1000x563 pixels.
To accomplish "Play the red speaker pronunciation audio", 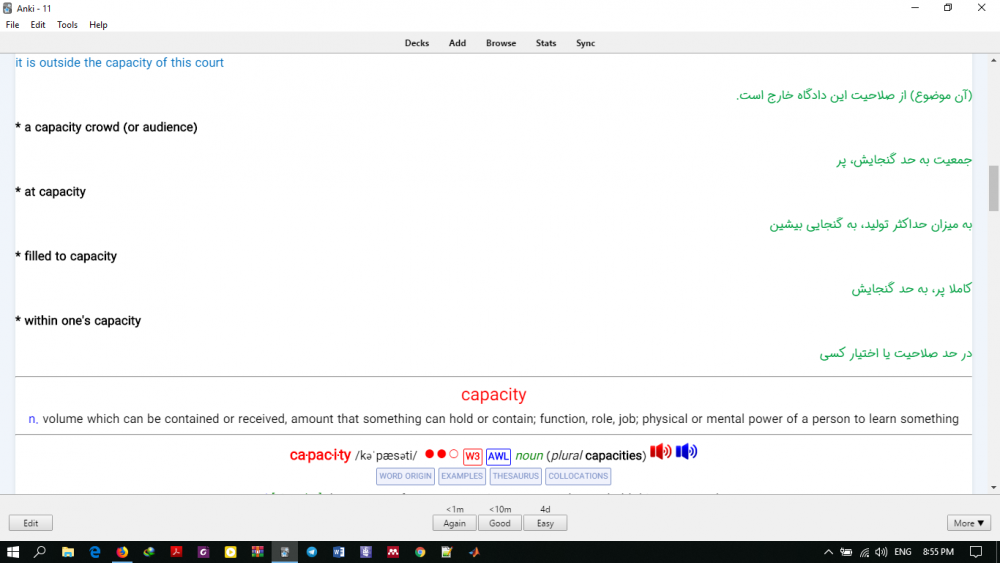I will (660, 452).
